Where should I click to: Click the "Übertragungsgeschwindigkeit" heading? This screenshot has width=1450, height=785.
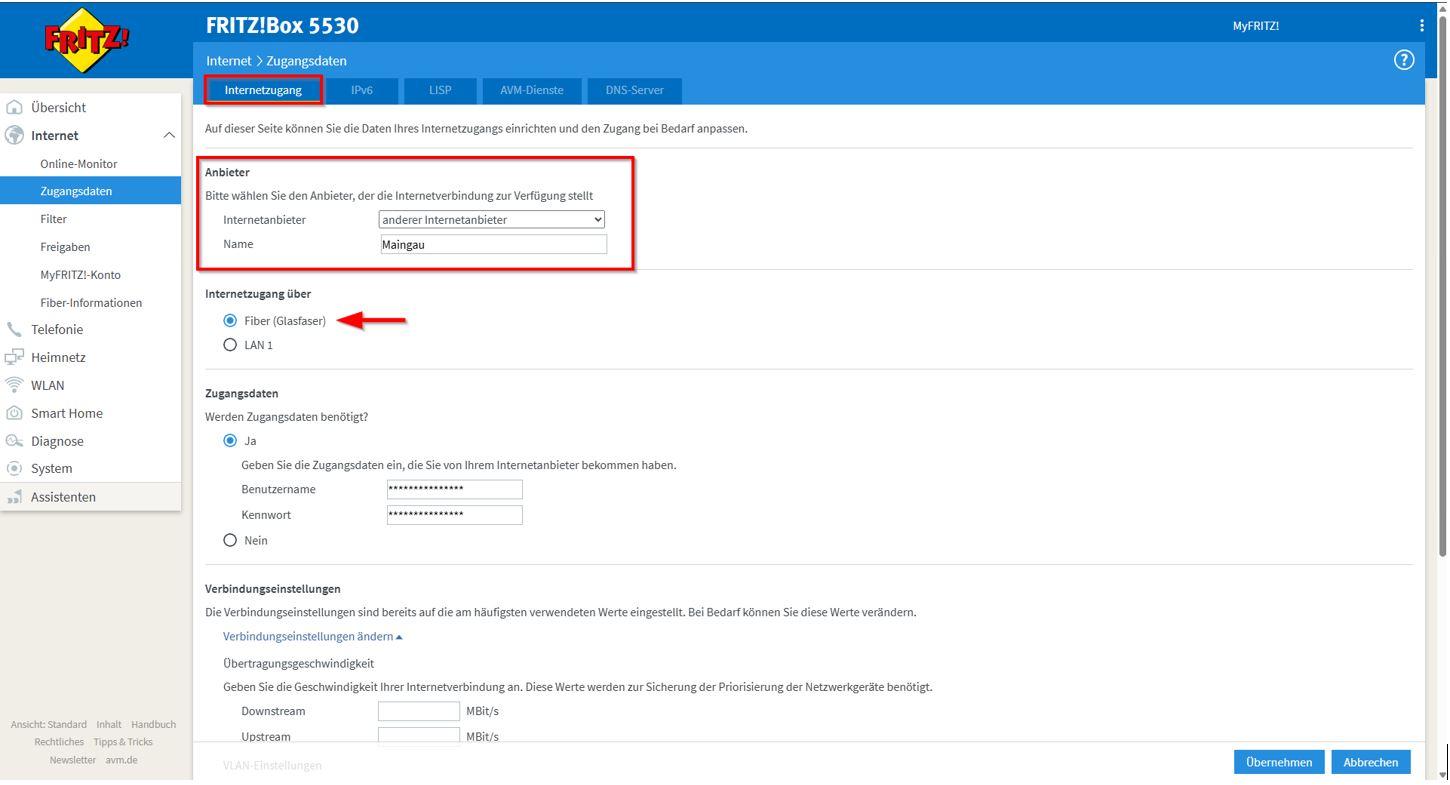point(299,663)
